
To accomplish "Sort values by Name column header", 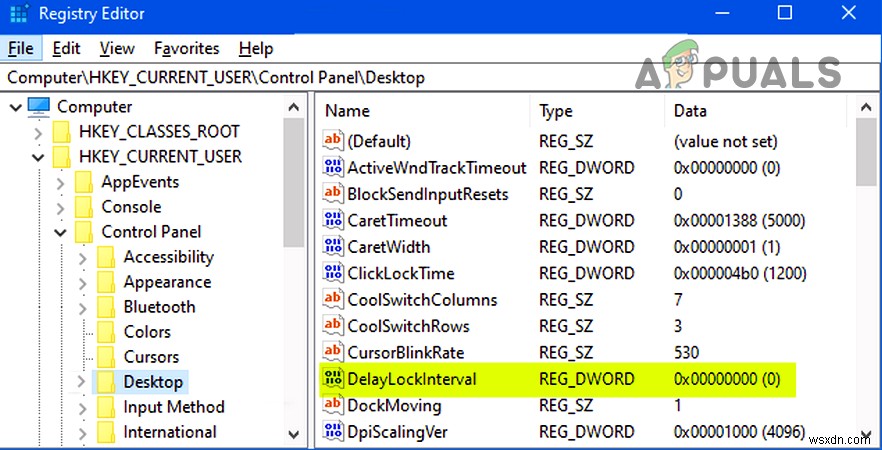I will point(348,111).
